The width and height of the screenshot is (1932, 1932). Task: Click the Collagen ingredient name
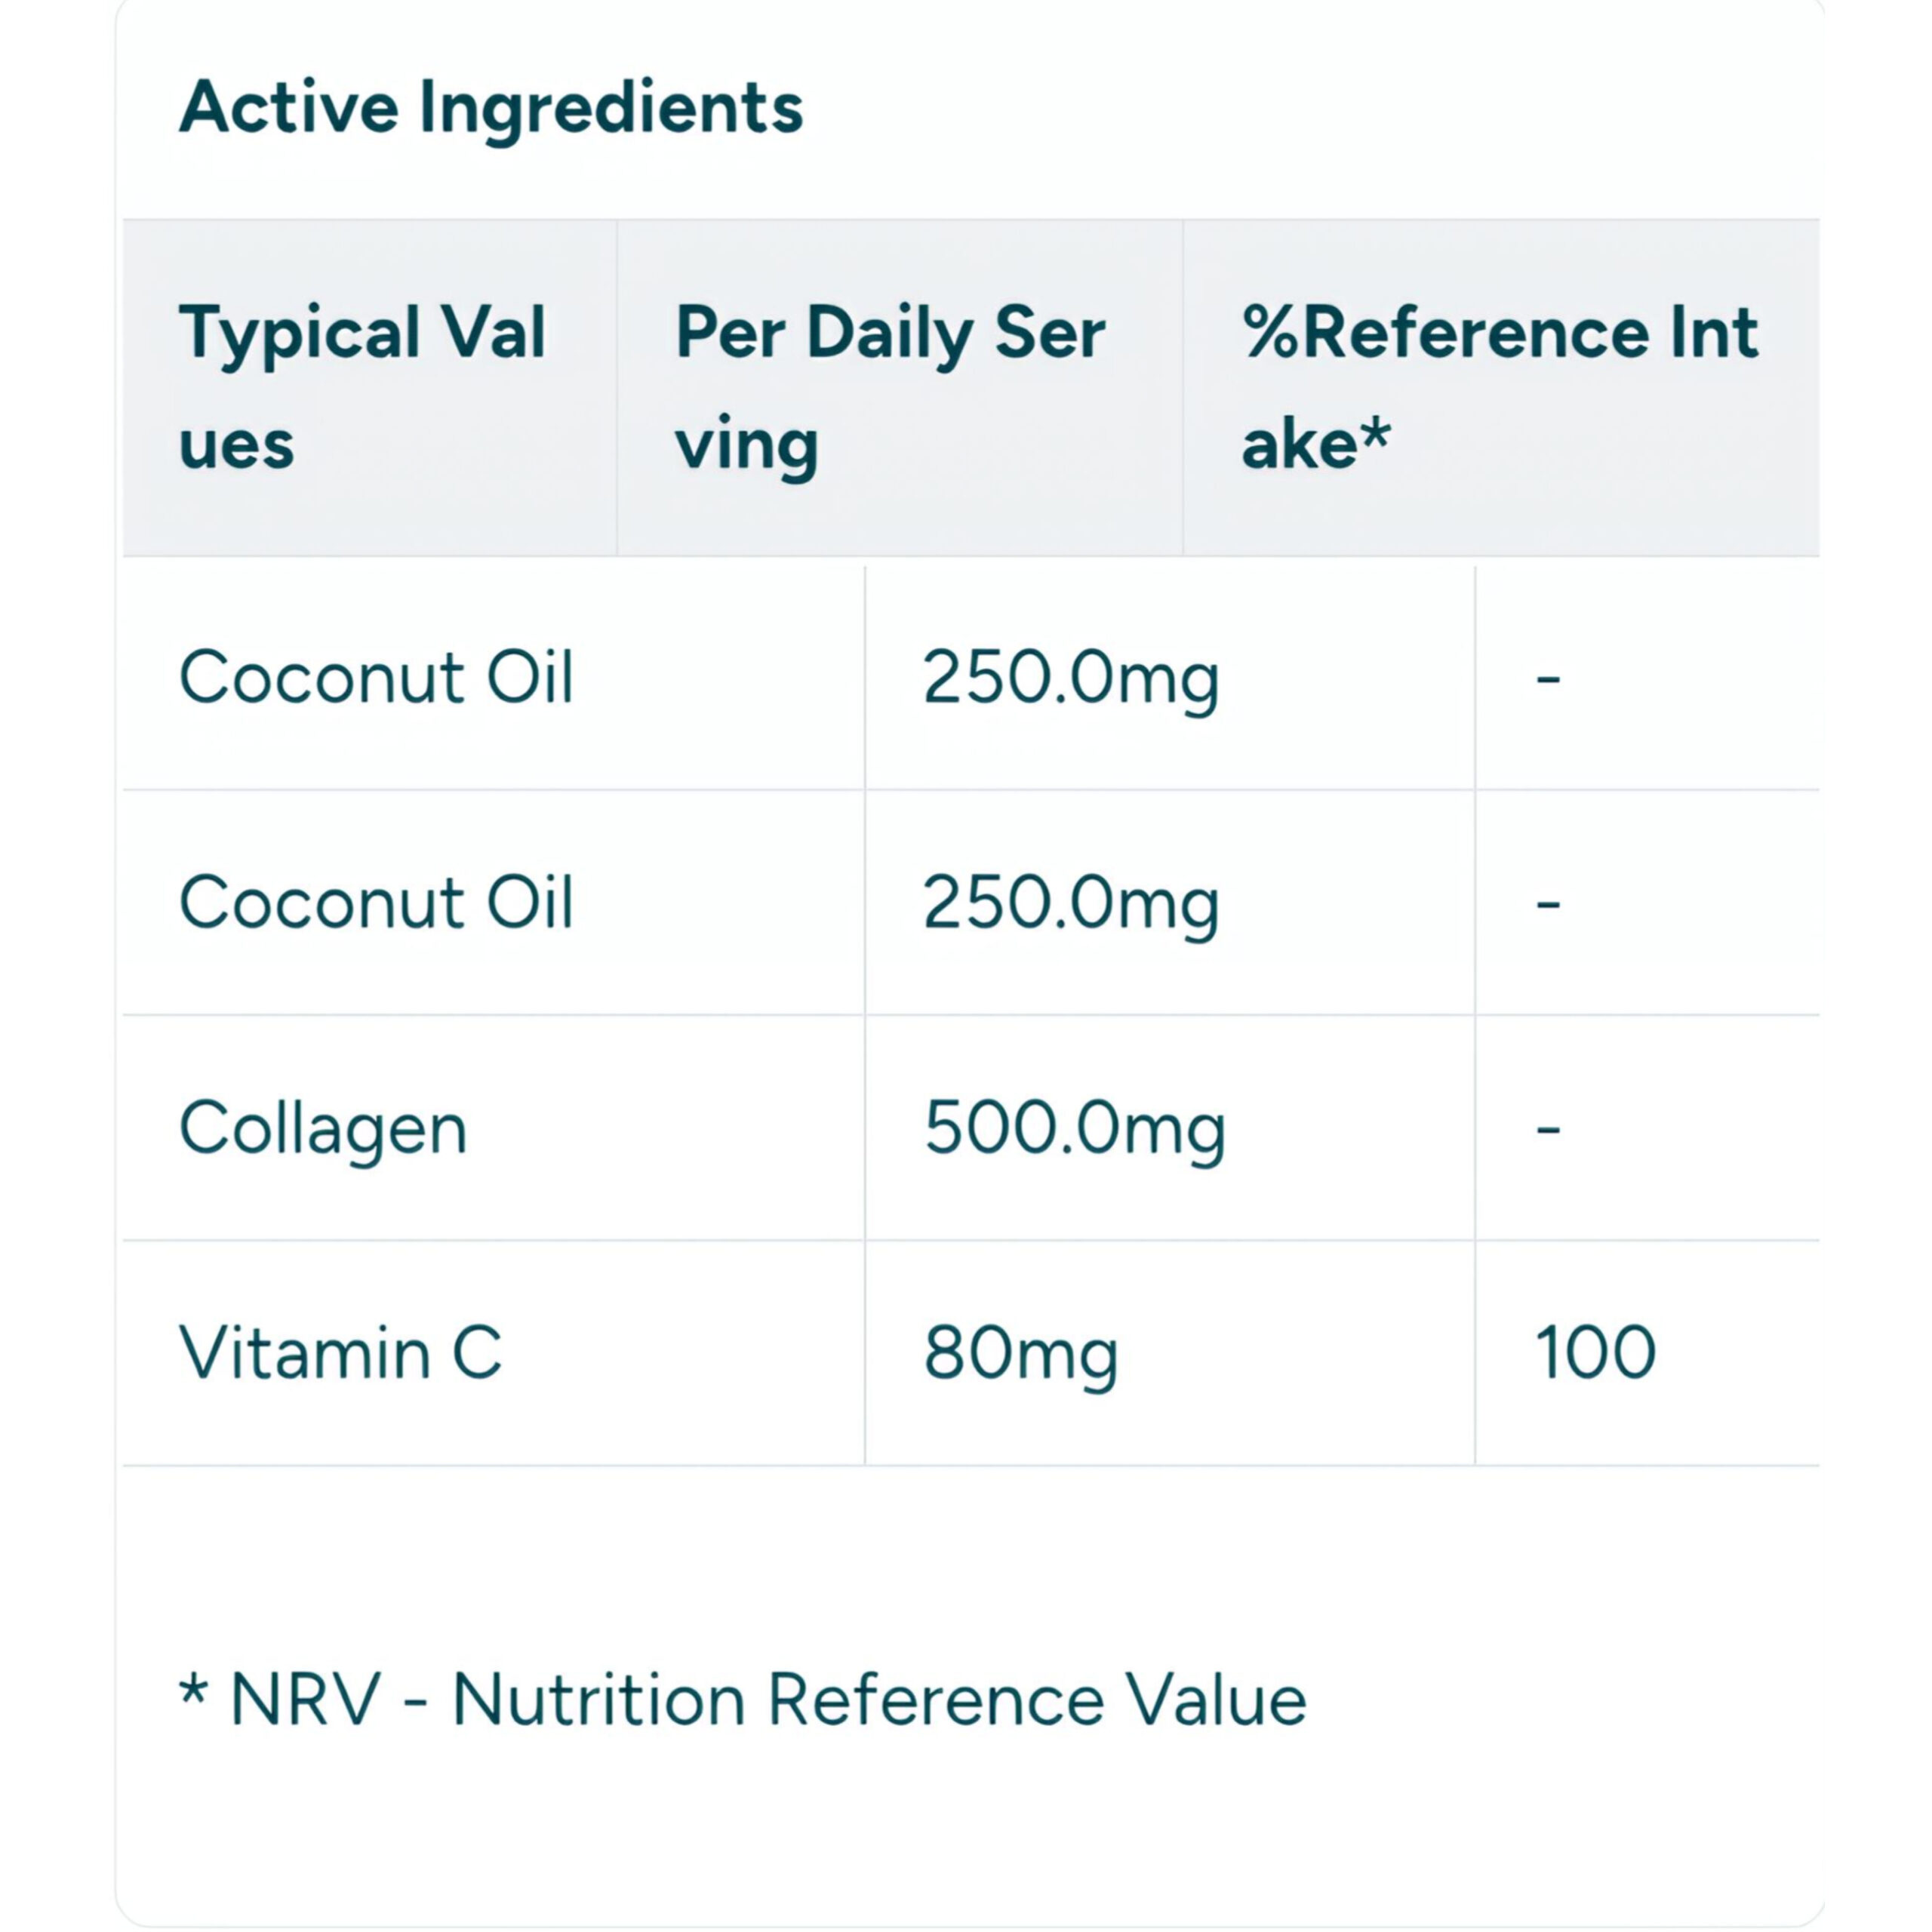coord(323,1129)
